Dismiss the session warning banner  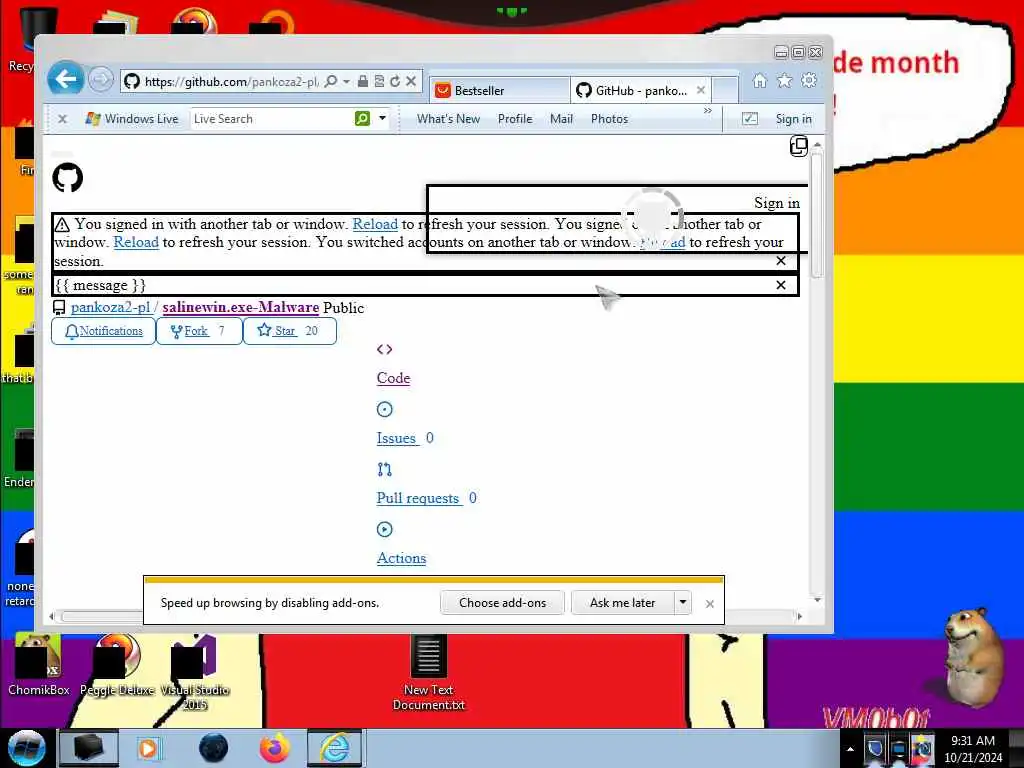pyautogui.click(x=780, y=261)
